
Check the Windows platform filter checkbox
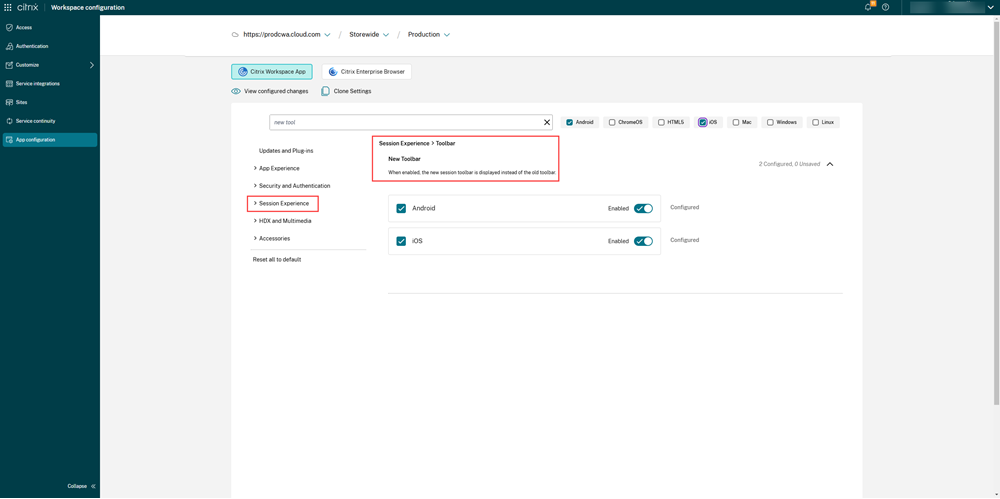770,122
